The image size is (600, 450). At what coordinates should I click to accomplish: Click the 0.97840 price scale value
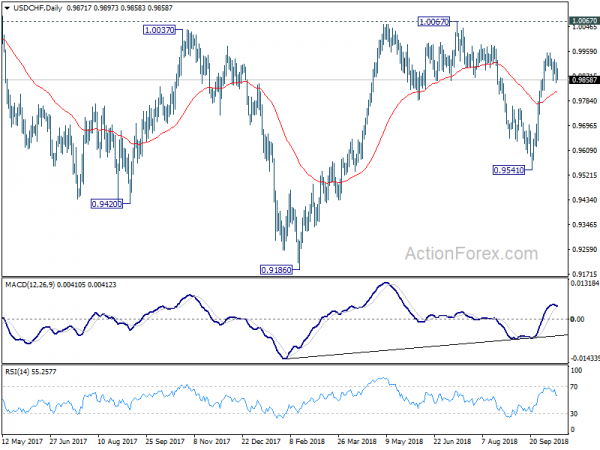coord(584,101)
